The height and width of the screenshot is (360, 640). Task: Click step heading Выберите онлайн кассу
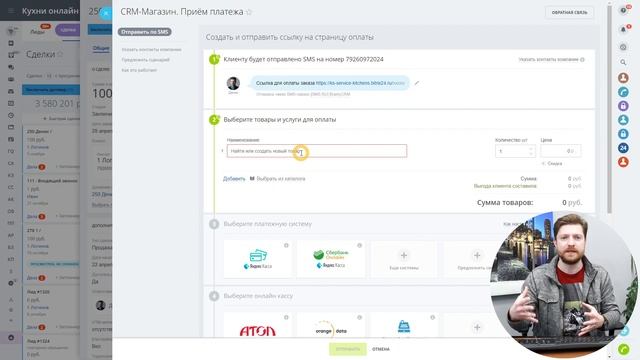258,296
